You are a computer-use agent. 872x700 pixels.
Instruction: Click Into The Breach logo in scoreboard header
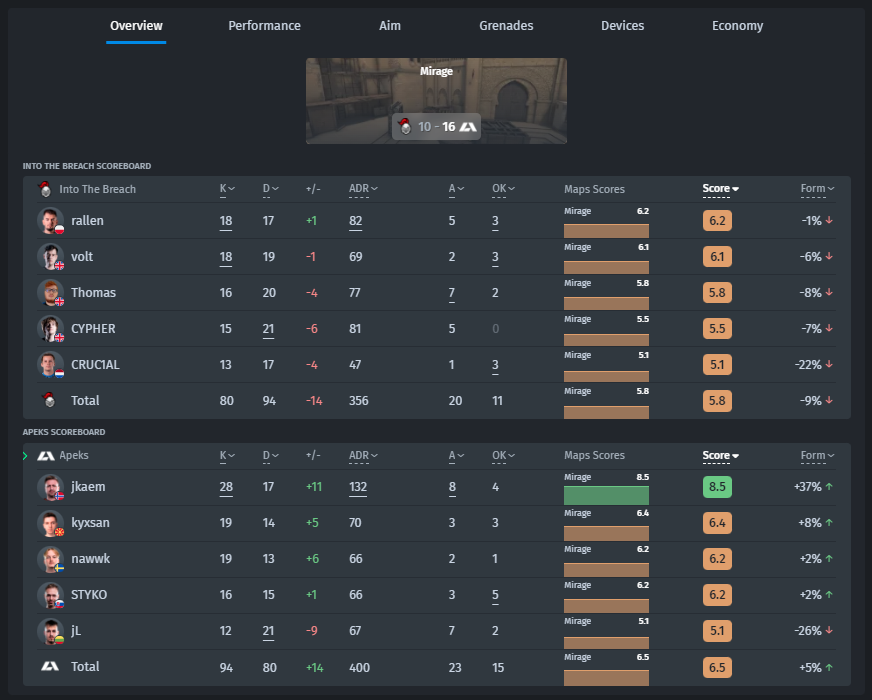pos(45,189)
